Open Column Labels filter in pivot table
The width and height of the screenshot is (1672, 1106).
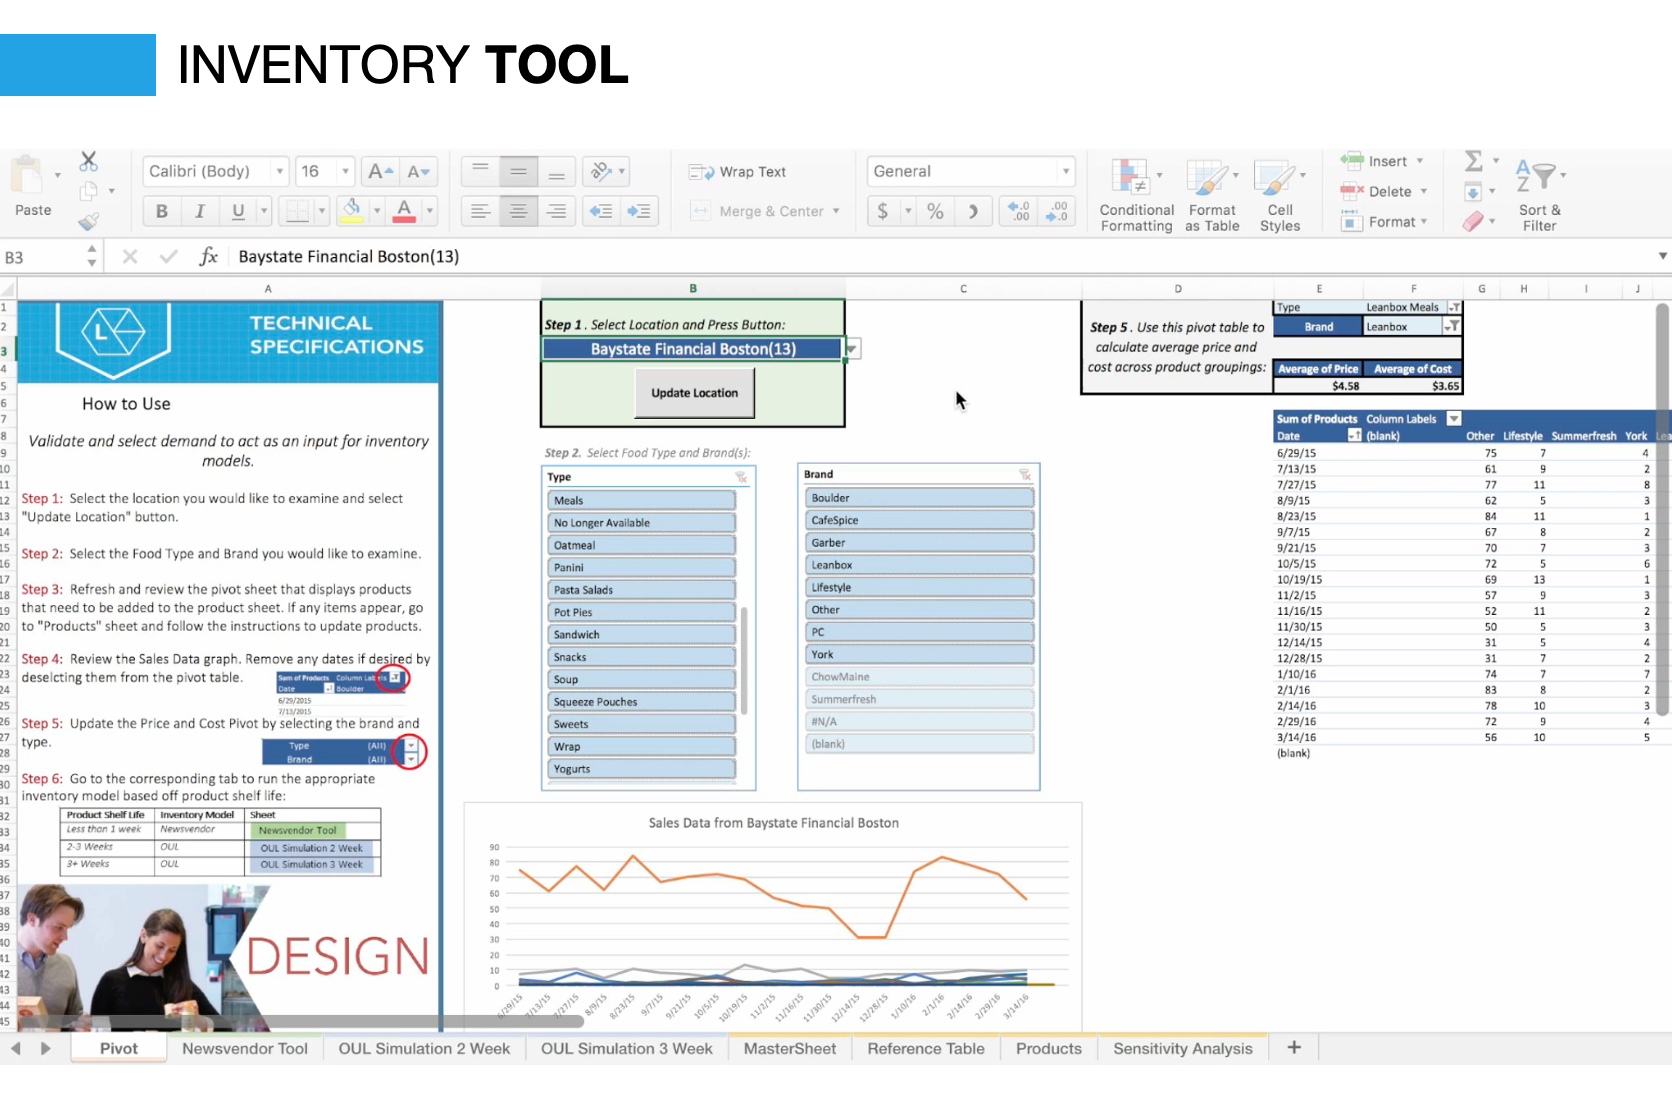click(1454, 419)
